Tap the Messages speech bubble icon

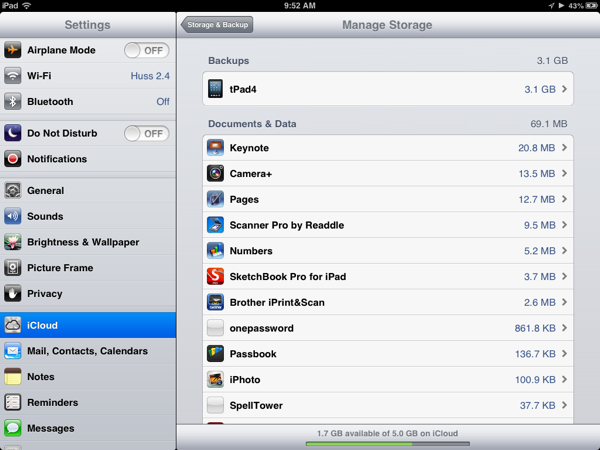tap(13, 428)
